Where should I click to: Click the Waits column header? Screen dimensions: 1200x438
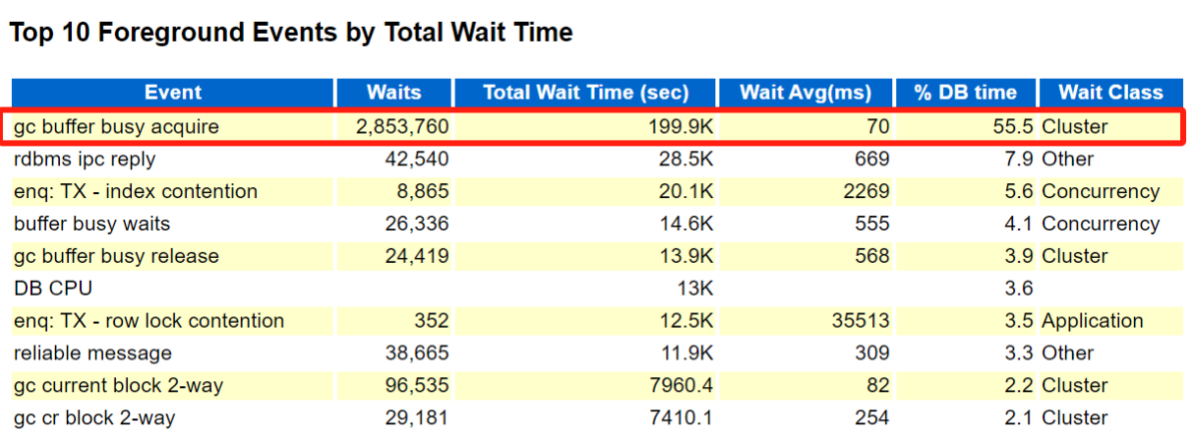pyautogui.click(x=394, y=93)
